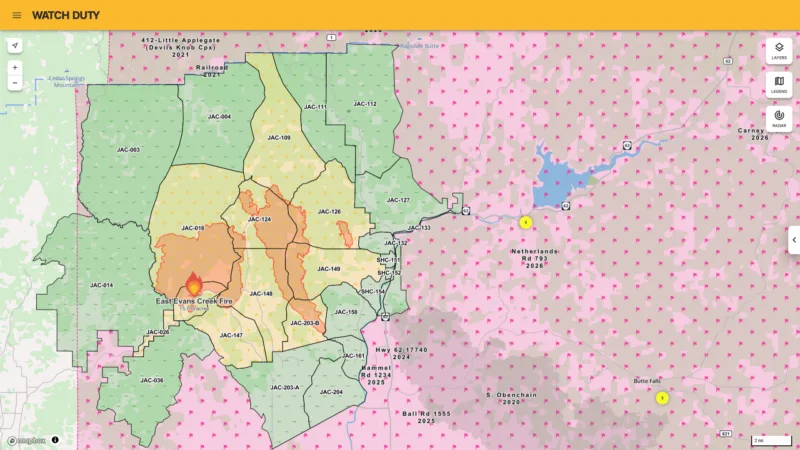Click the Butte Falls town label
The height and width of the screenshot is (450, 800).
point(647,381)
